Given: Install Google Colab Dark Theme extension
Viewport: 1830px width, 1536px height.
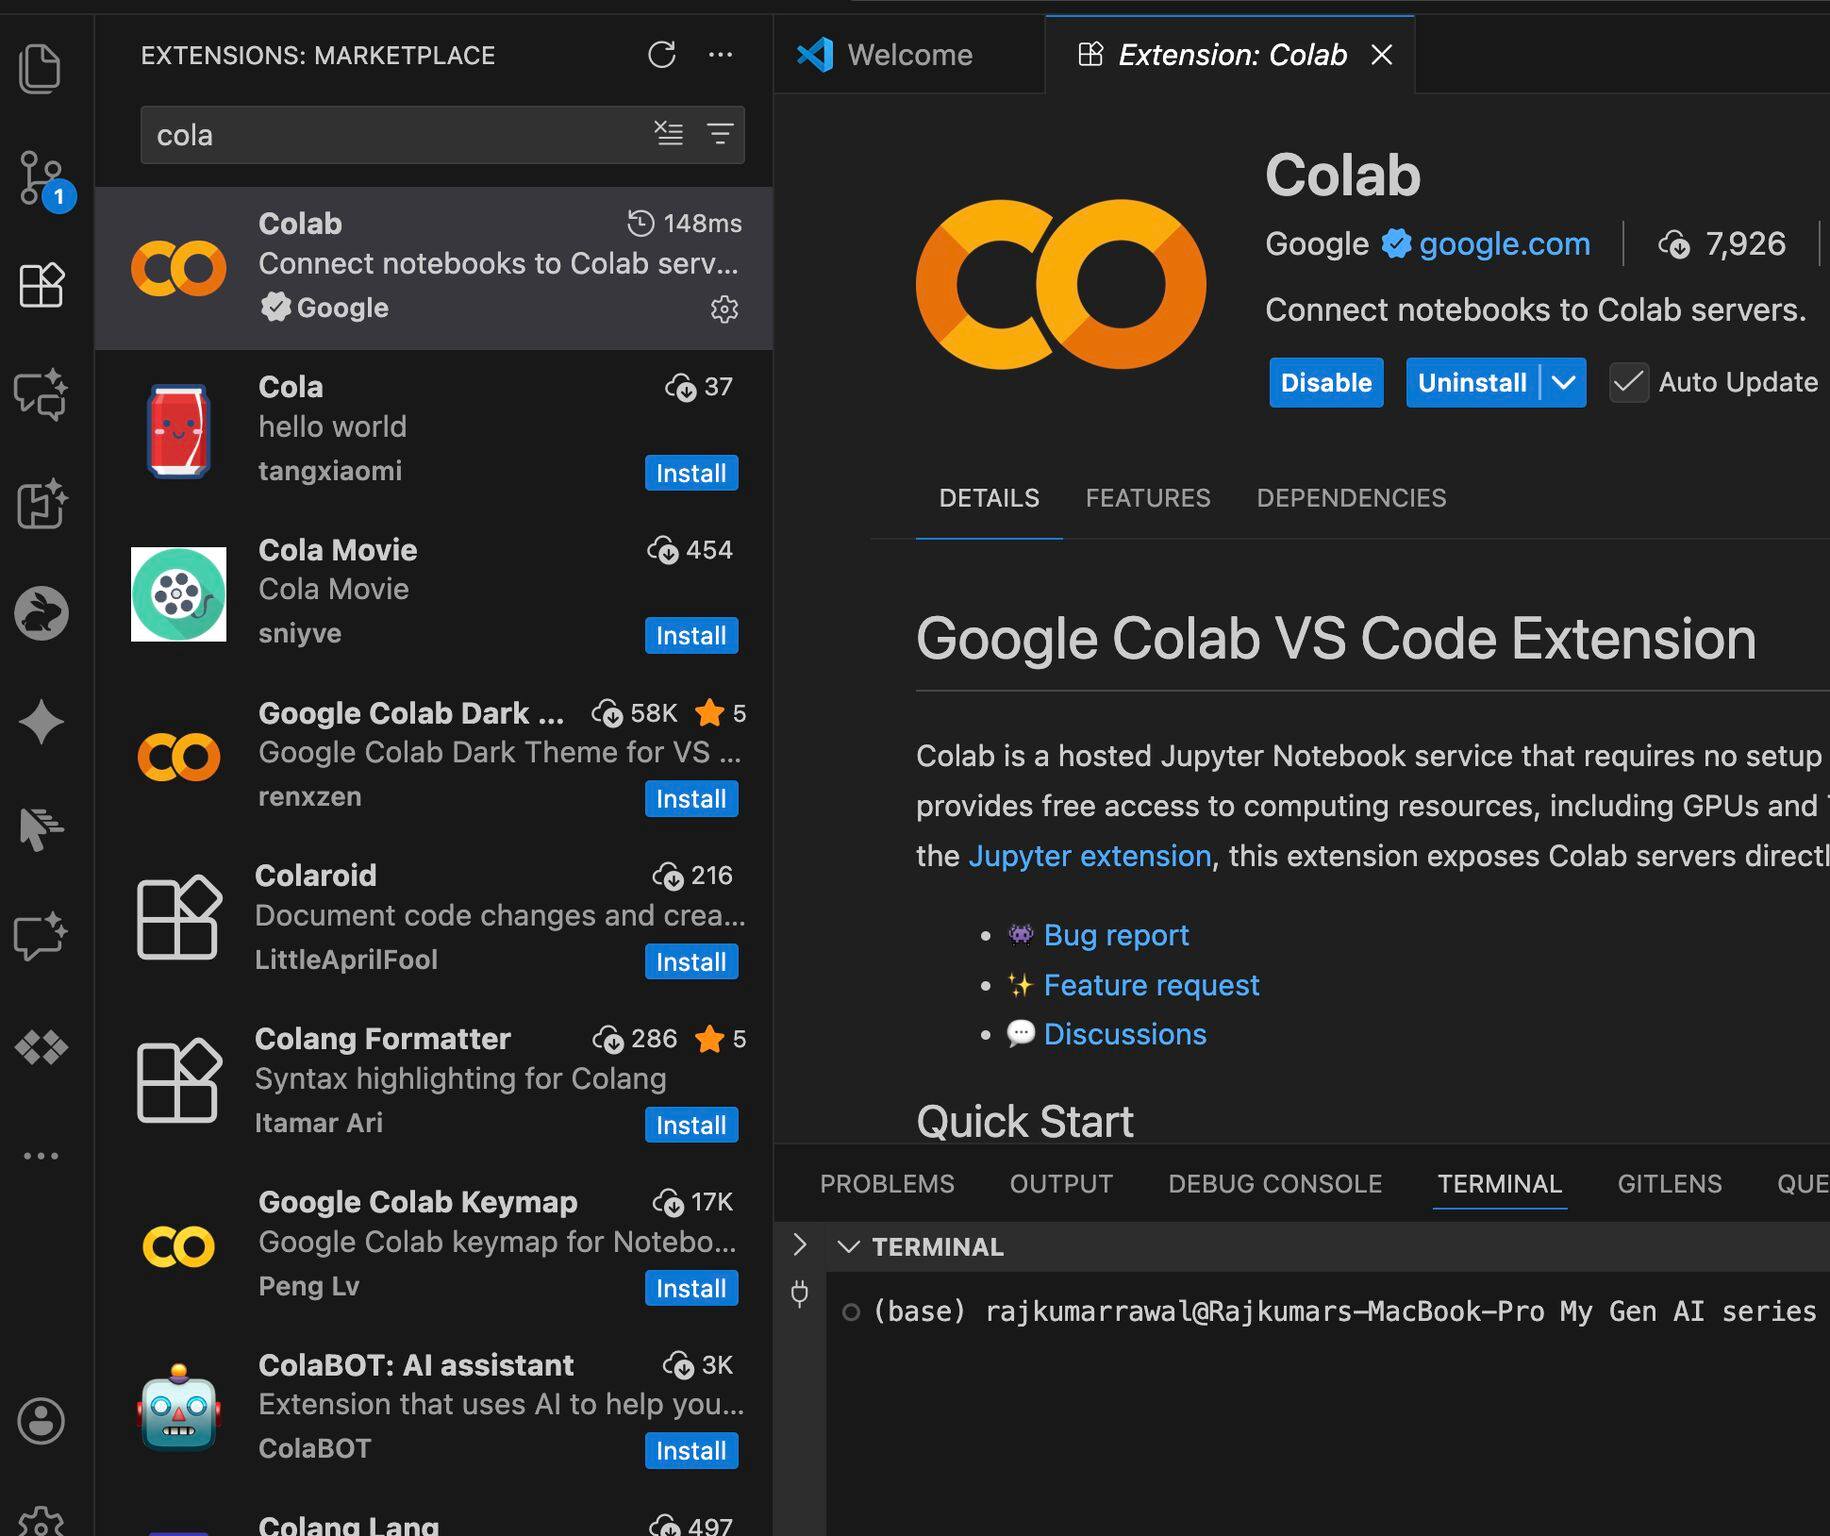Looking at the screenshot, I should [691, 799].
